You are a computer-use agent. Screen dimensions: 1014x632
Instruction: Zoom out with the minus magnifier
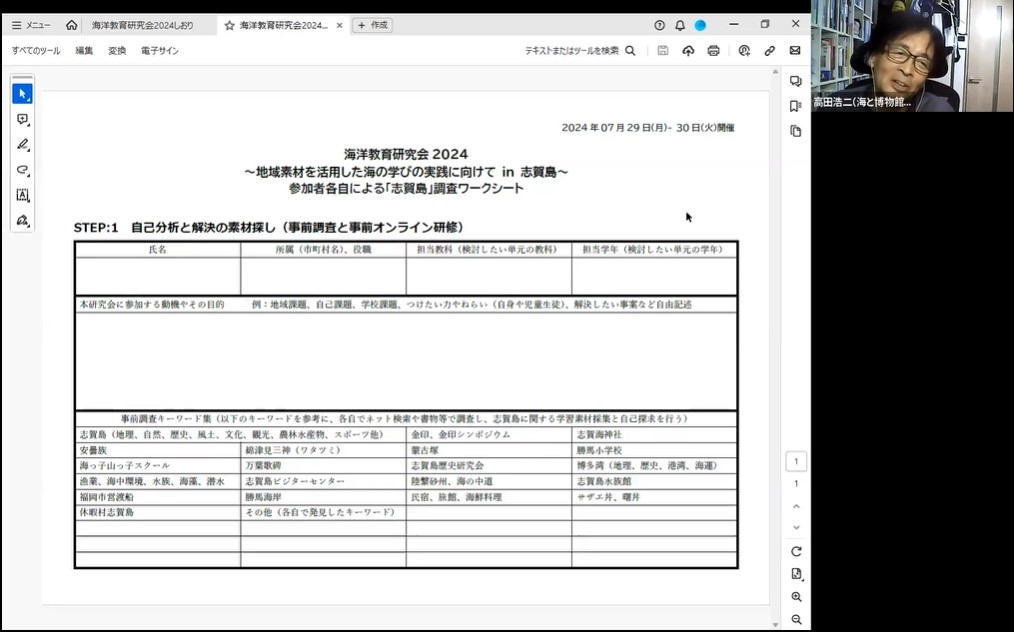[x=796, y=620]
